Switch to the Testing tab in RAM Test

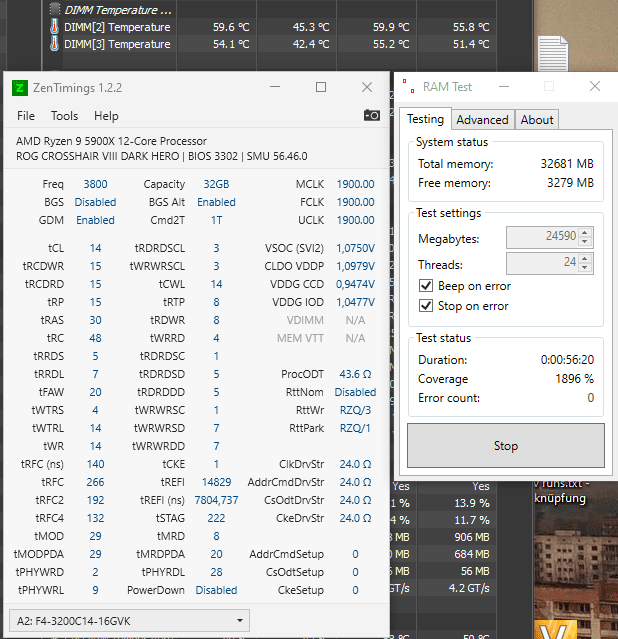click(425, 119)
